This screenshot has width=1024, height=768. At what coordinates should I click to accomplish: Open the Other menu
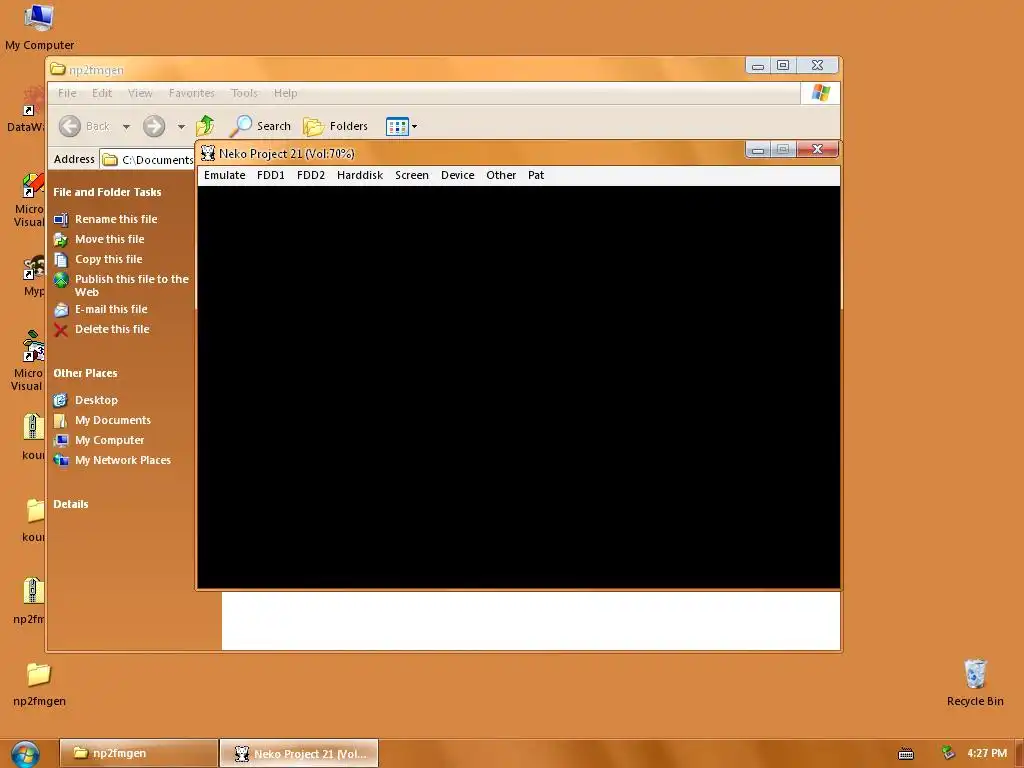pyautogui.click(x=501, y=175)
